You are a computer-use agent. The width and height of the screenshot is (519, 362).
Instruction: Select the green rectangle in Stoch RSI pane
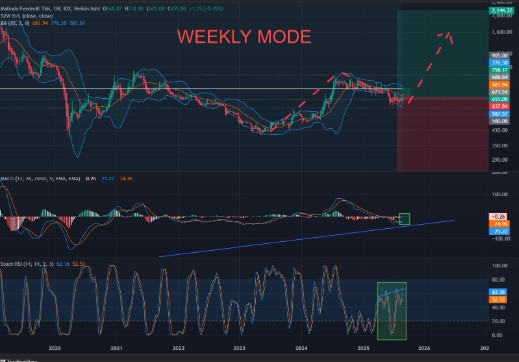click(x=392, y=311)
